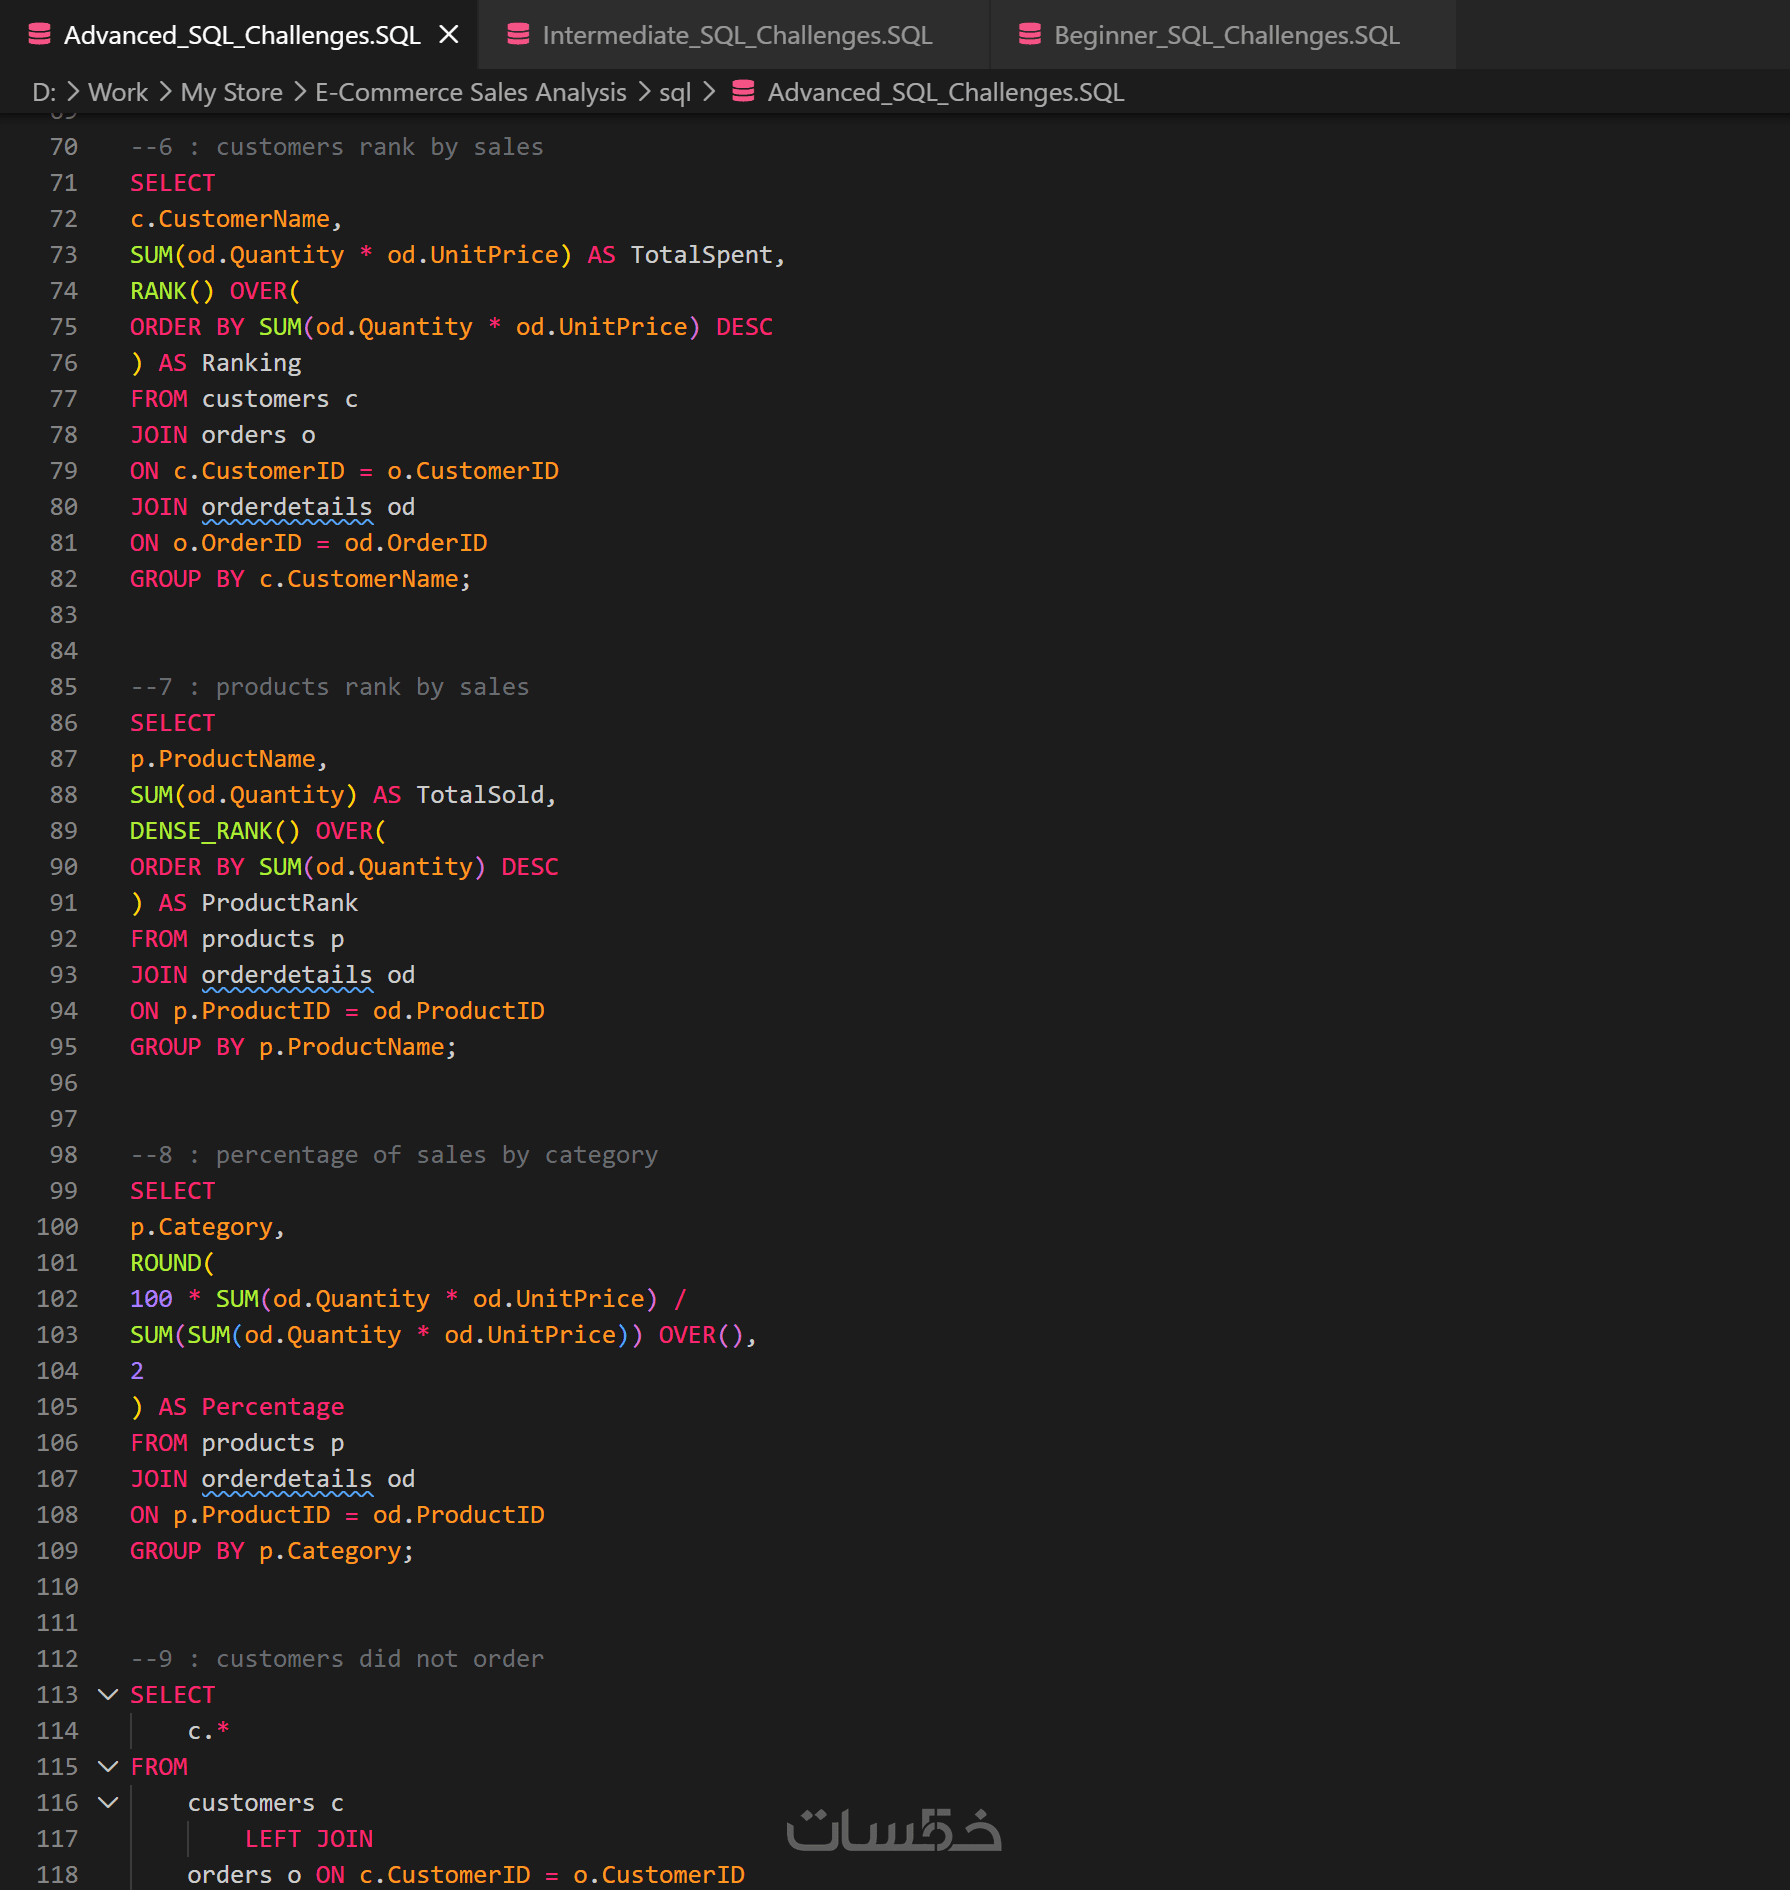This screenshot has width=1790, height=1890.
Task: Click line number 70 in the gutter
Action: click(64, 147)
